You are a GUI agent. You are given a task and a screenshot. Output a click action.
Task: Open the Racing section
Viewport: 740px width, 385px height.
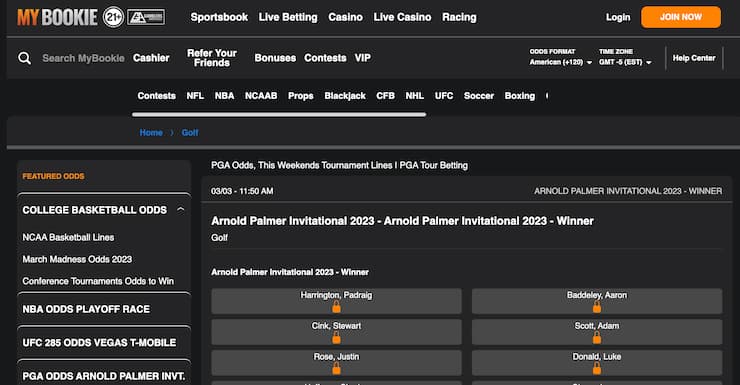(459, 17)
